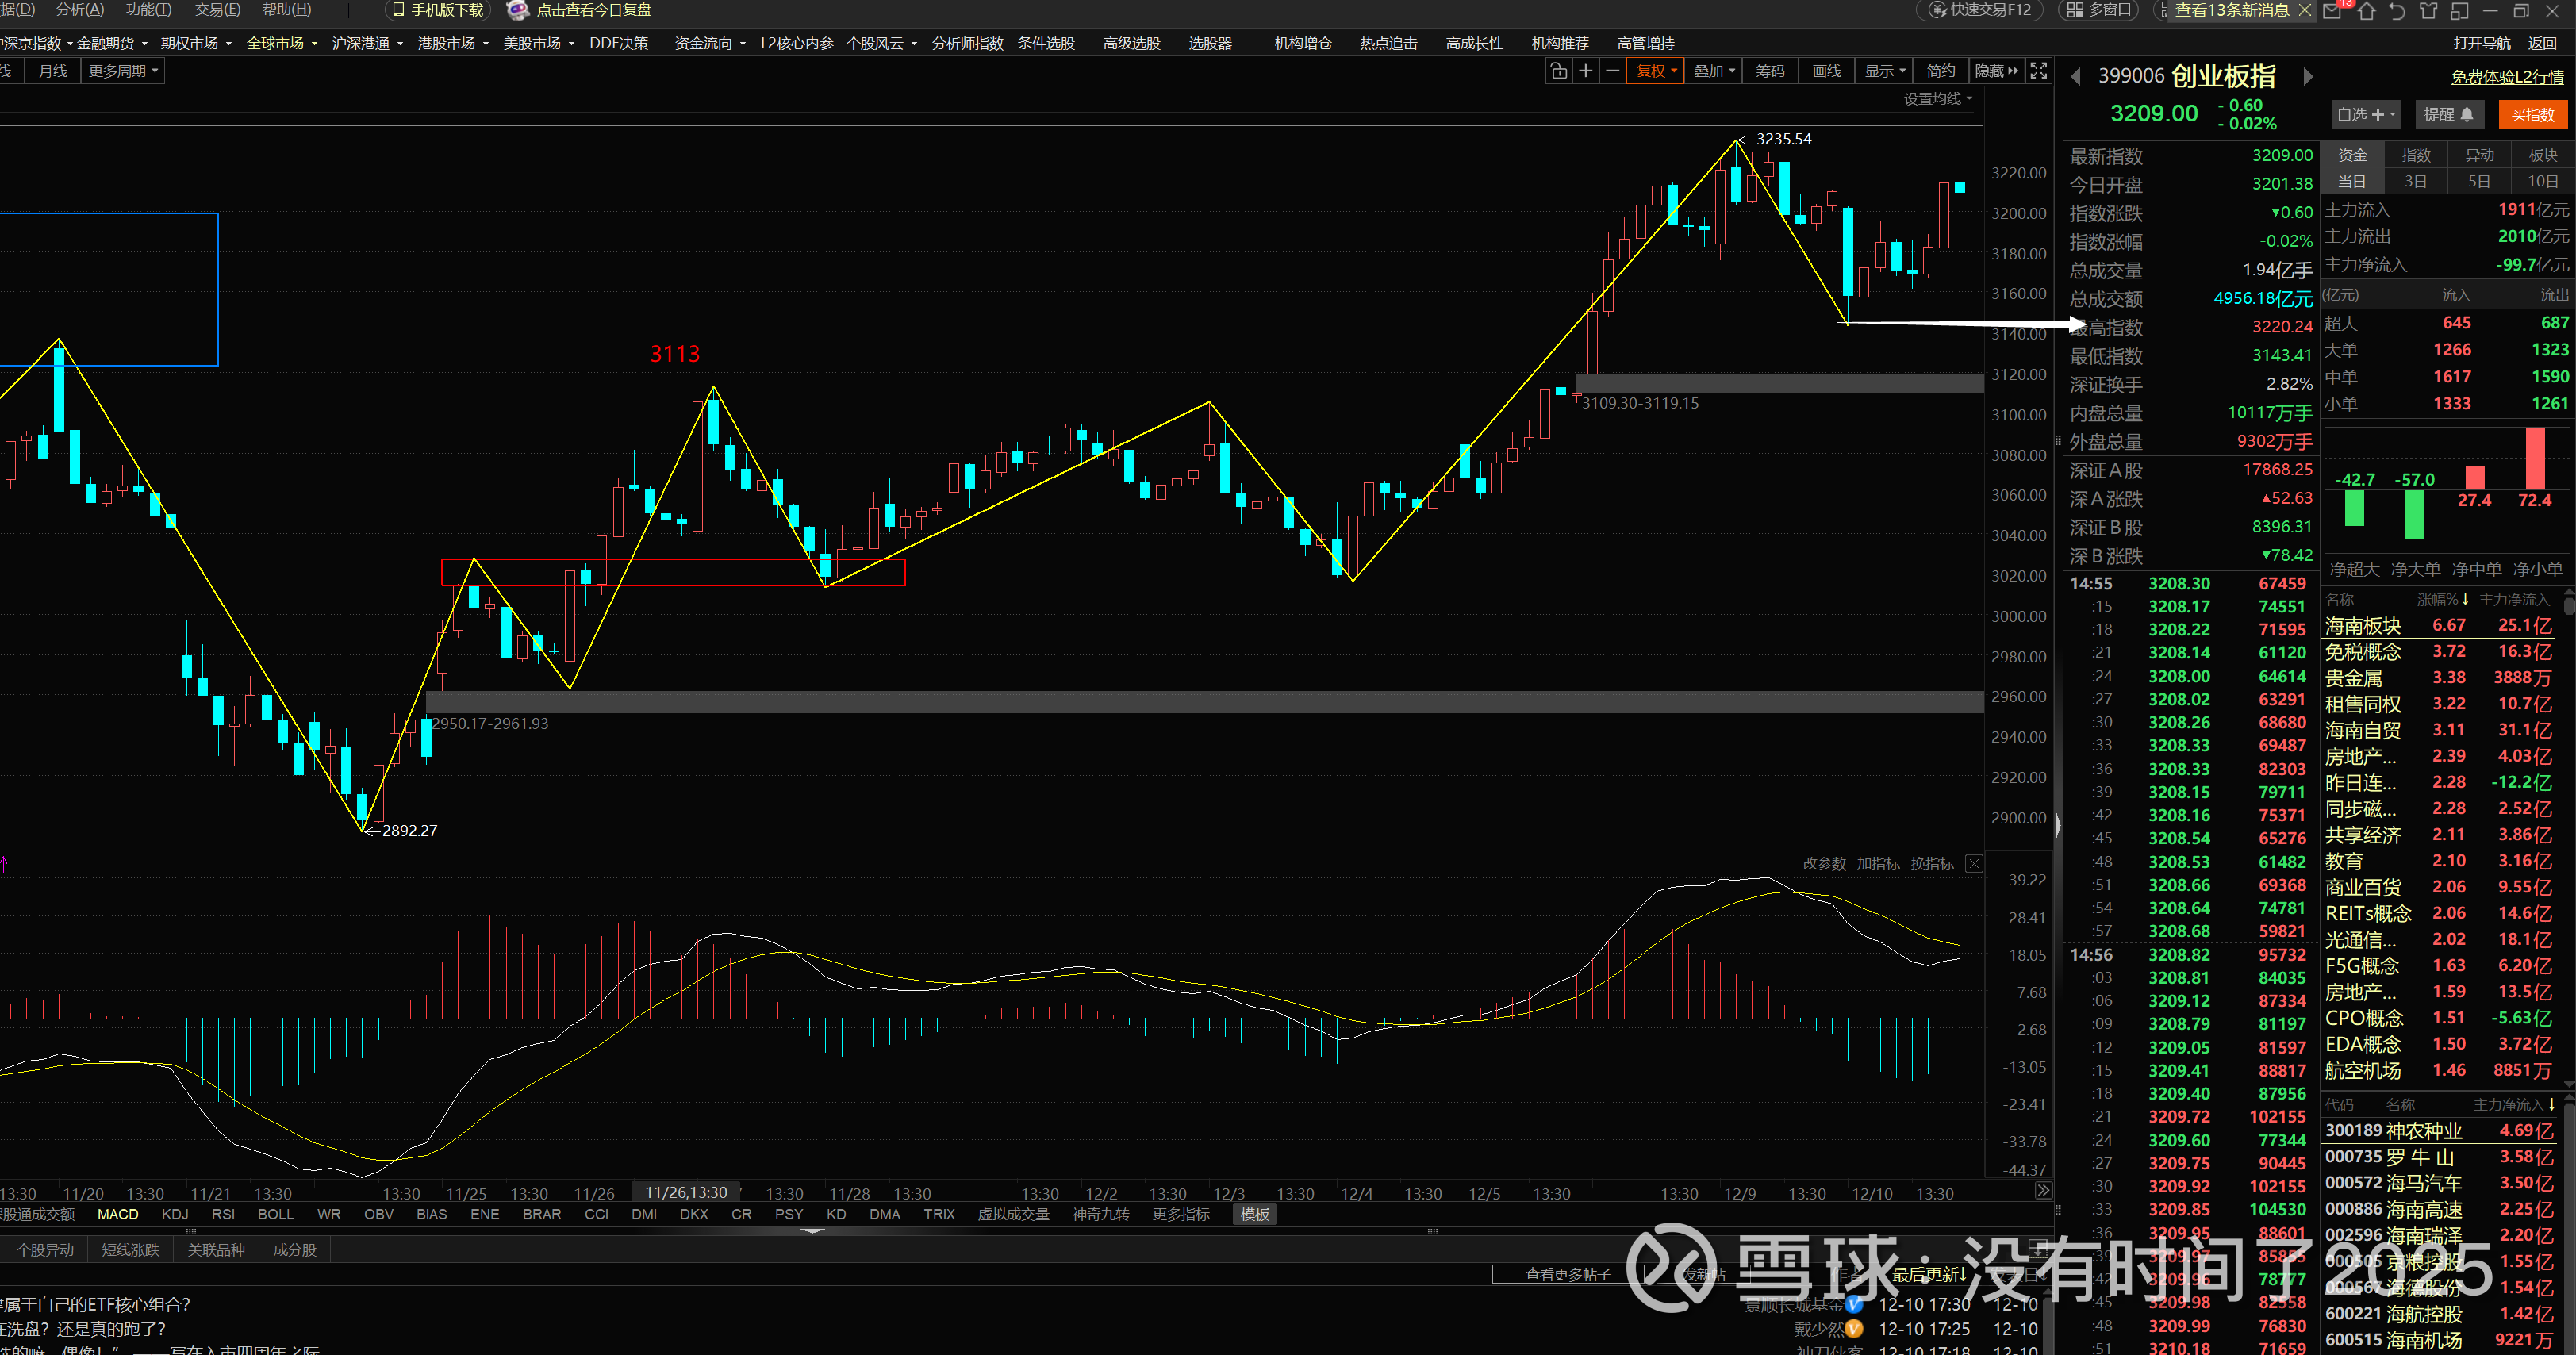Go to next stock with right arrow
The height and width of the screenshot is (1355, 2576).
point(2308,76)
